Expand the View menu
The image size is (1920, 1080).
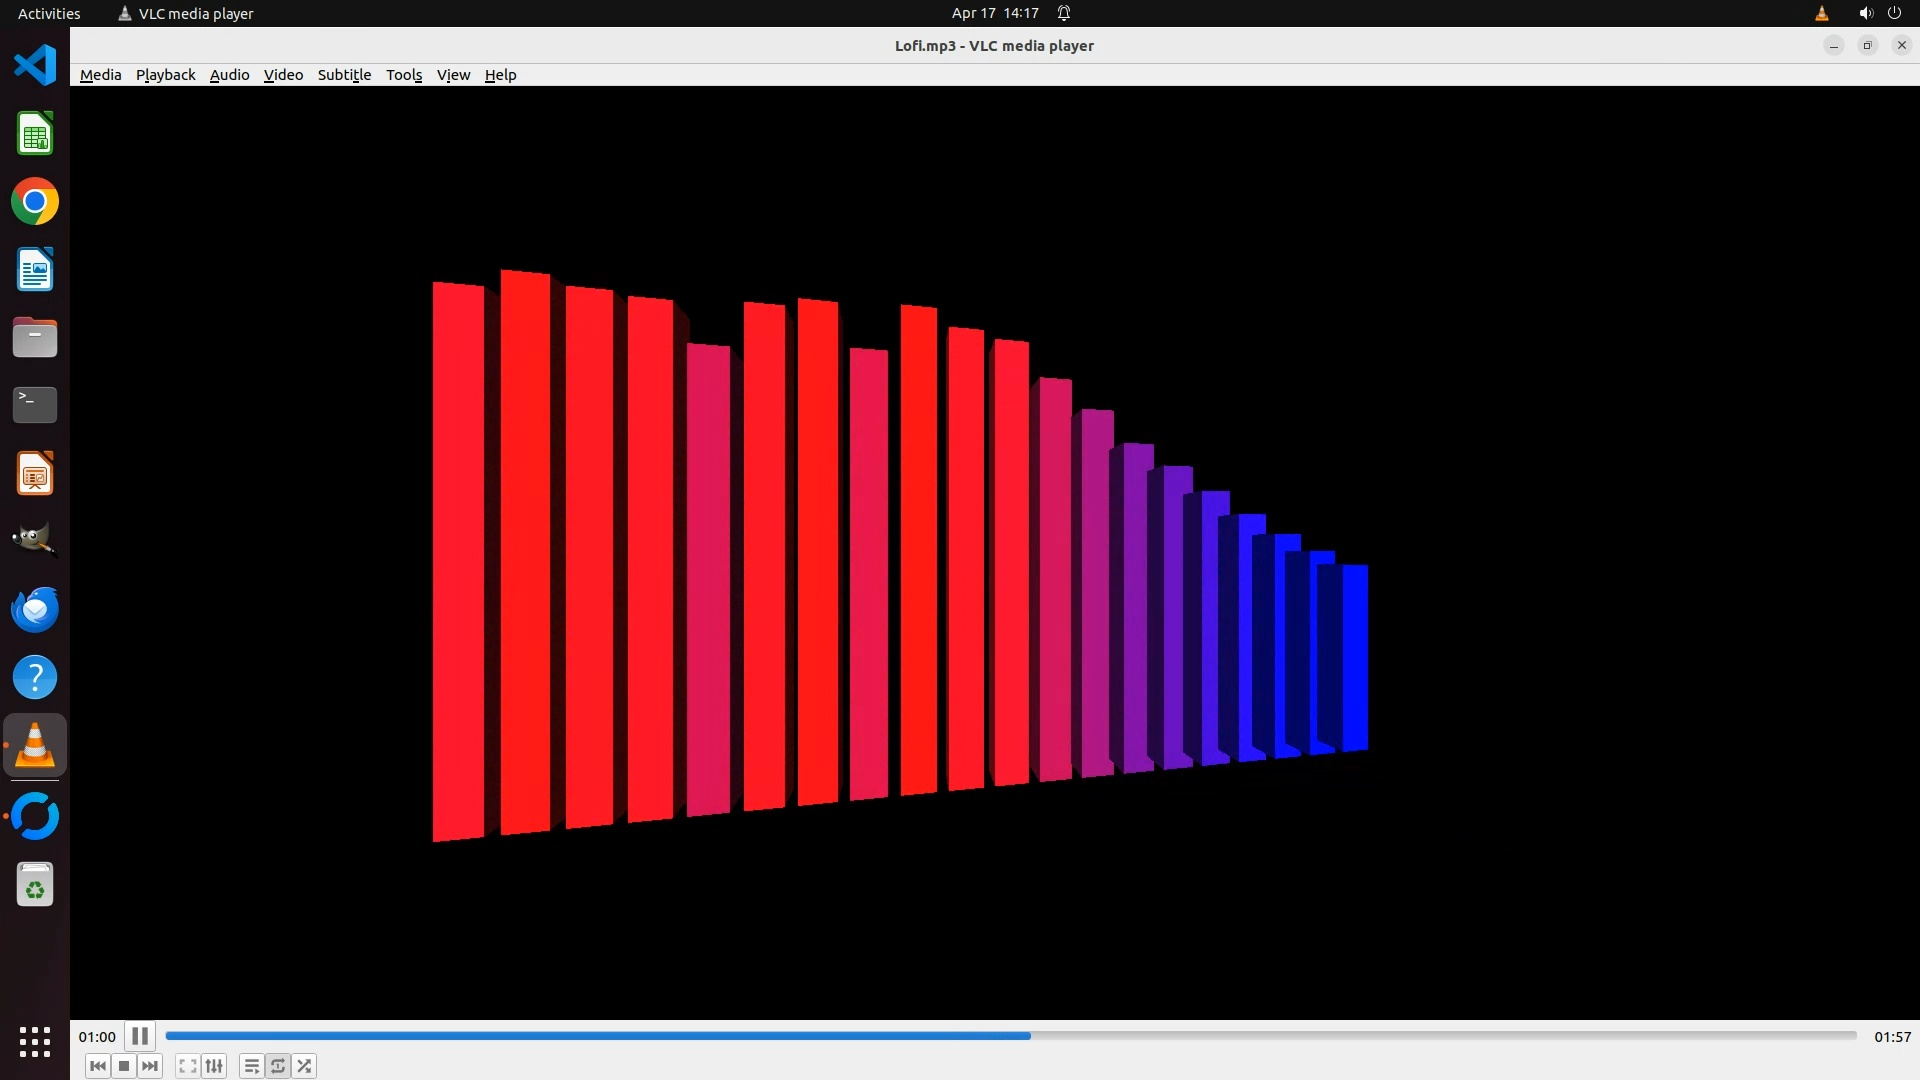(x=453, y=75)
